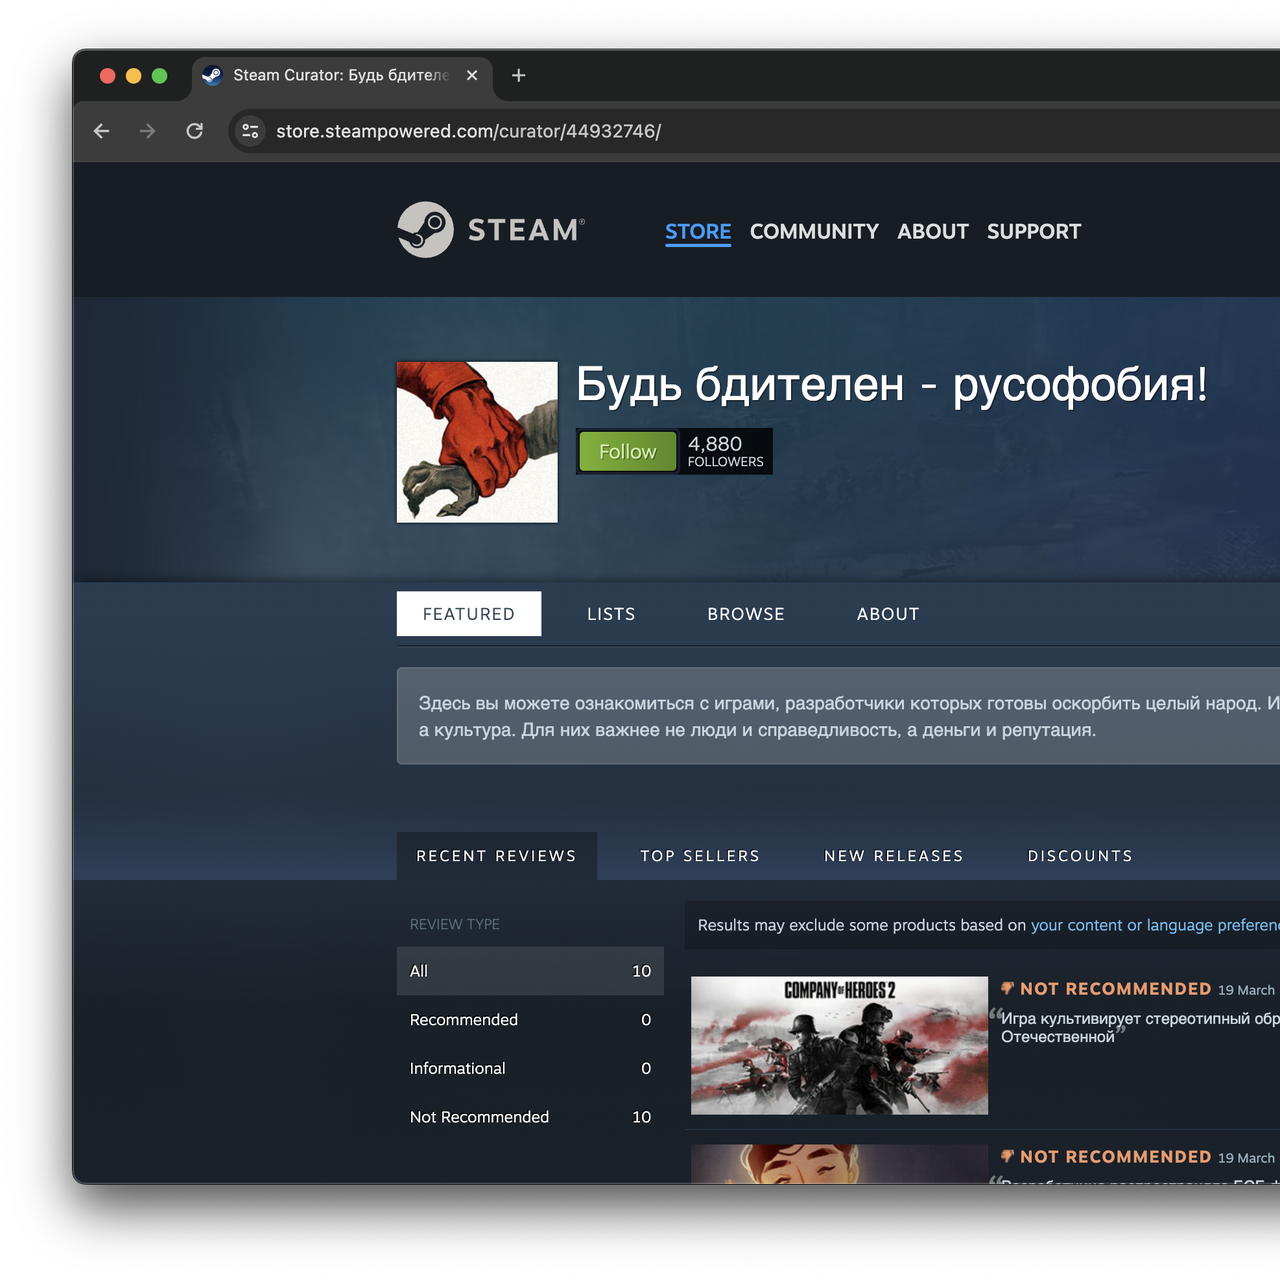The height and width of the screenshot is (1280, 1280).
Task: Click the curator description text box
Action: click(x=838, y=716)
